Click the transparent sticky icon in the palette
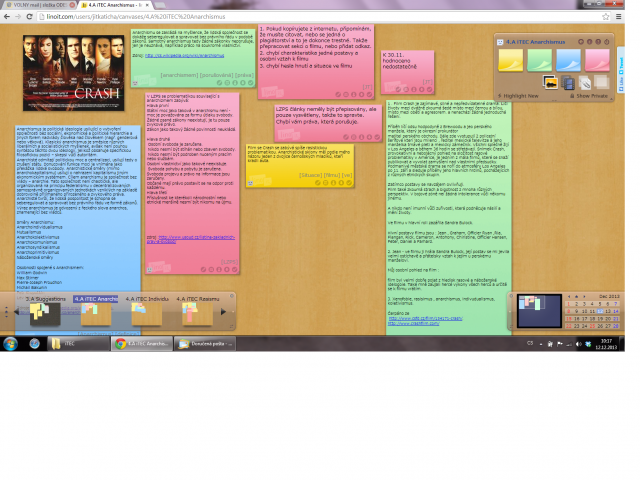The image size is (640, 480). 601,82
